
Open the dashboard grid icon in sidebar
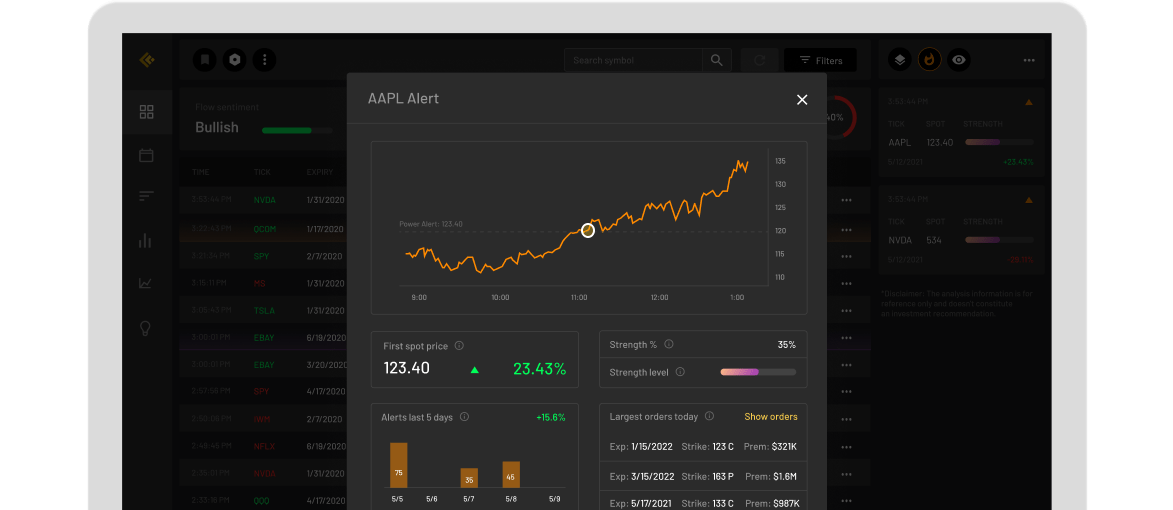[x=147, y=112]
